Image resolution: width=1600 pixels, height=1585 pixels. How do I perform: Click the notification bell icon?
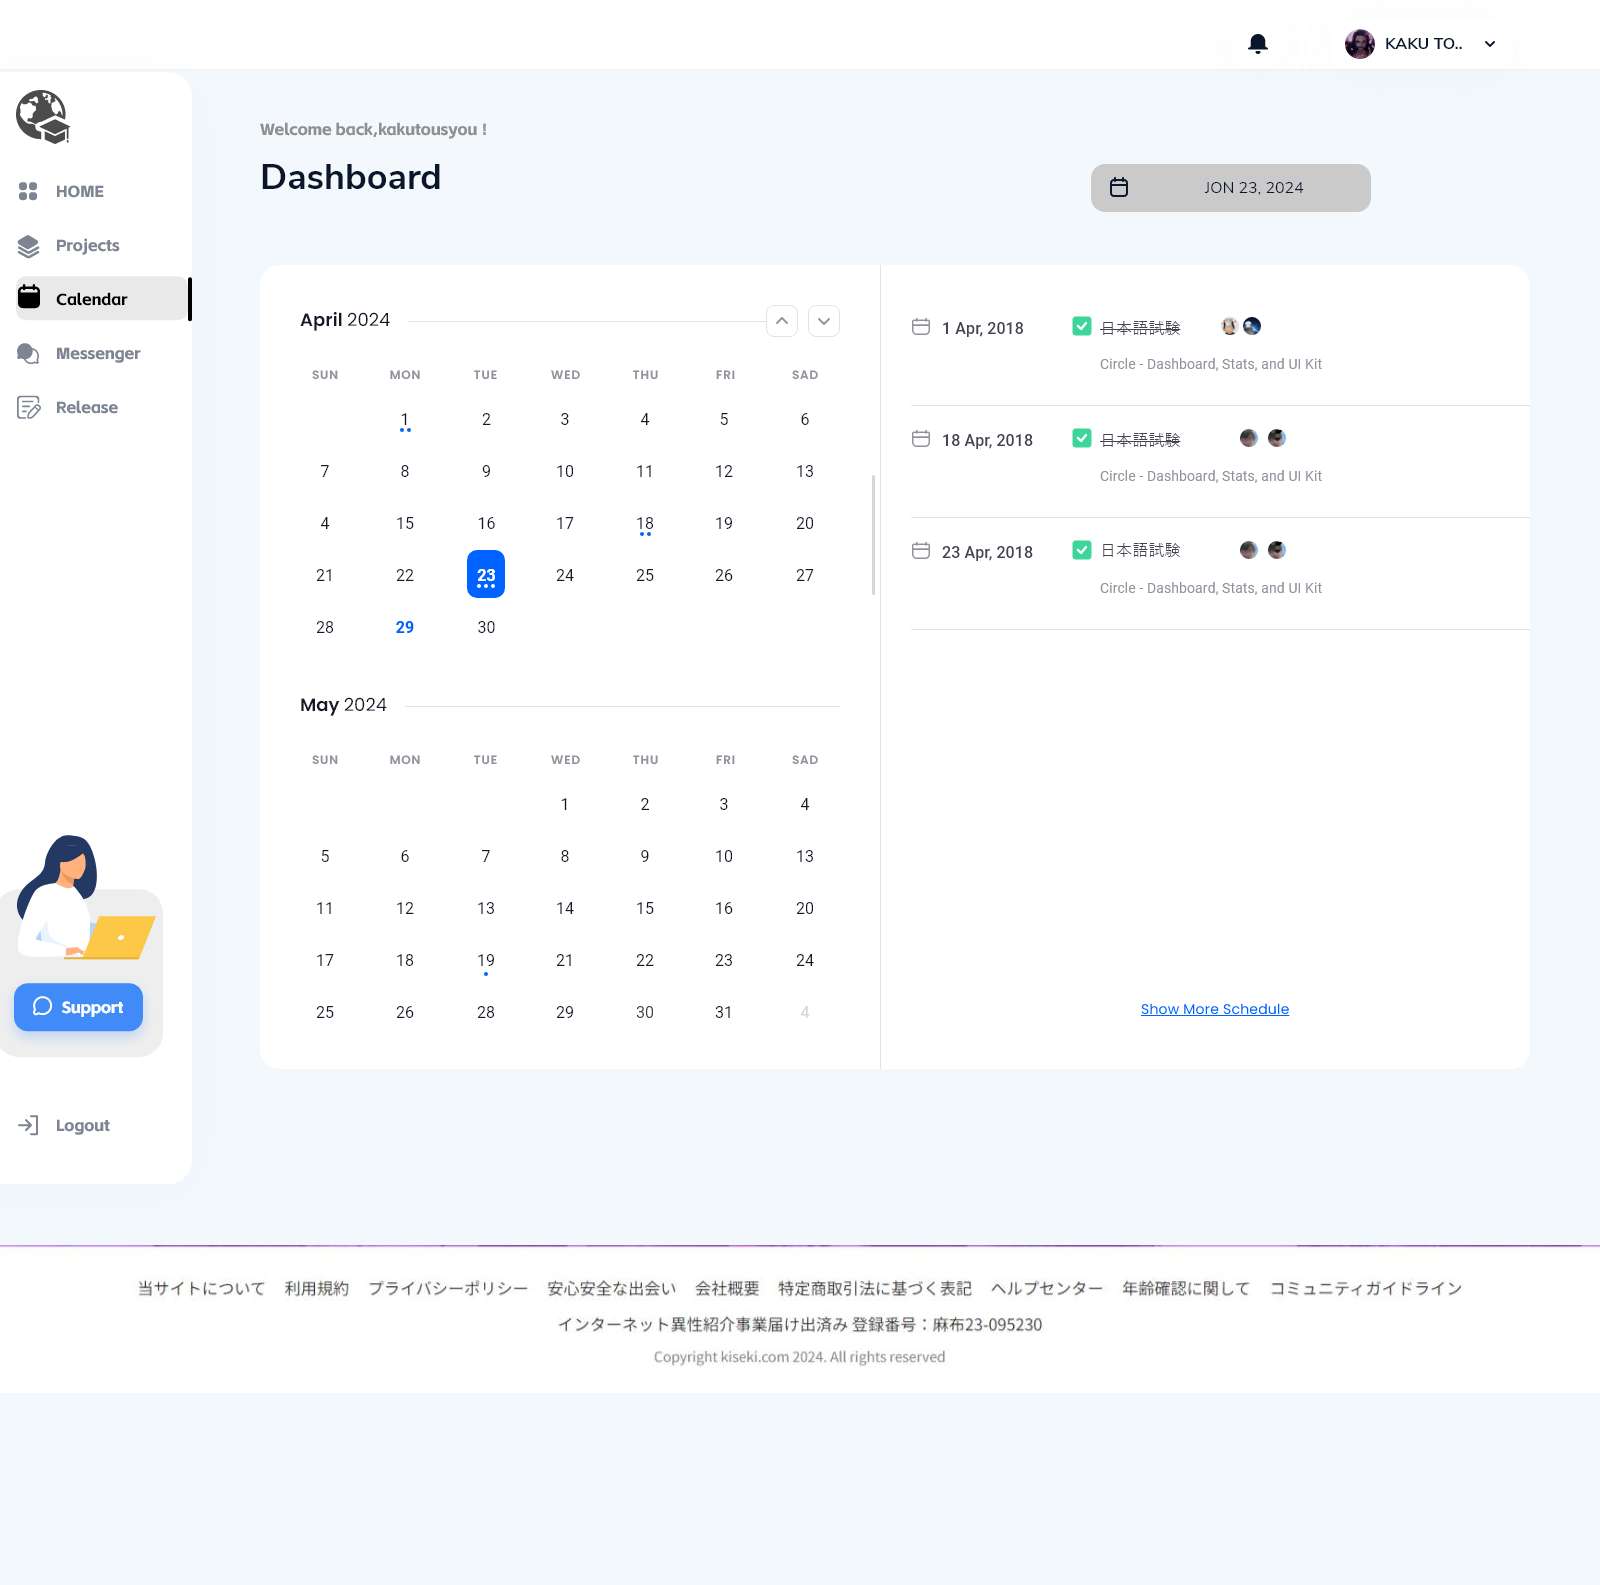1258,44
